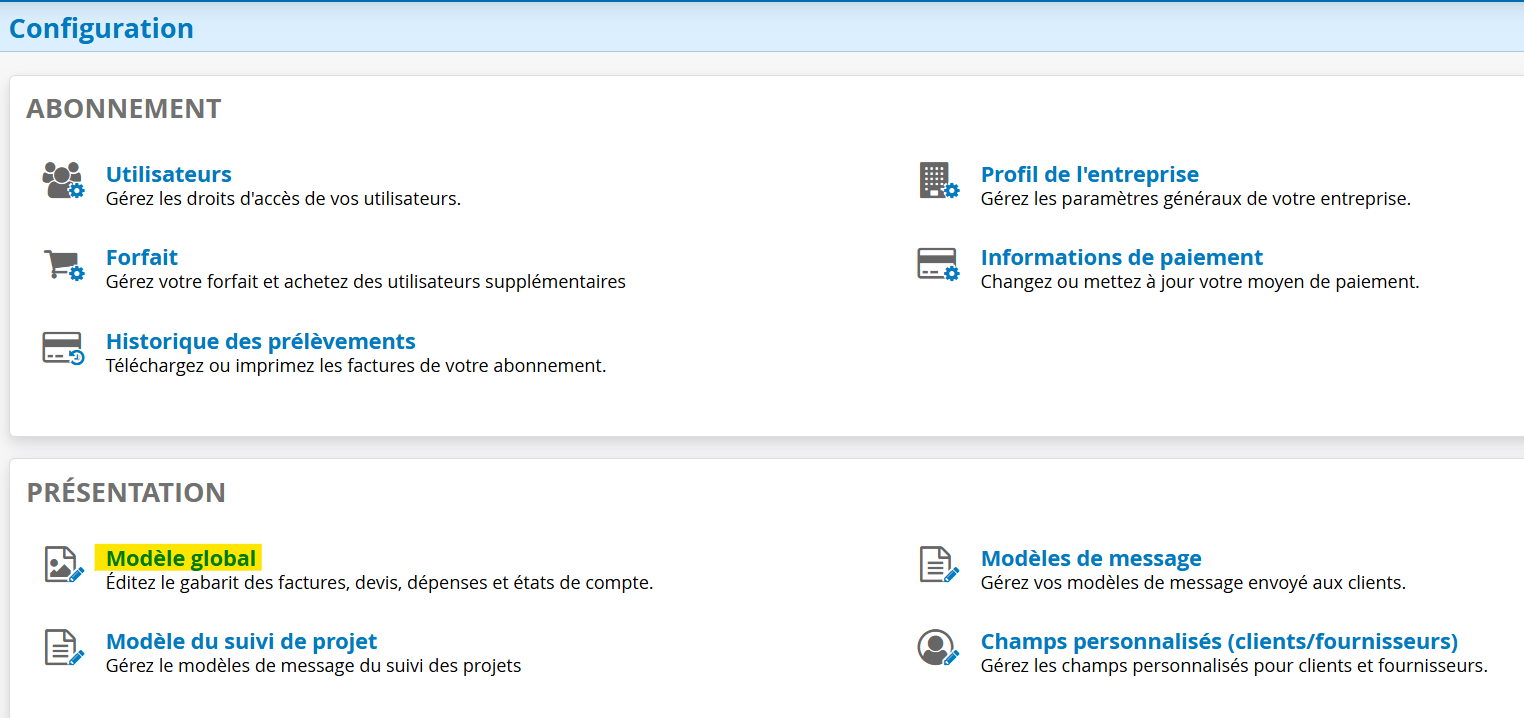Open the Forfait settings link
Image resolution: width=1524 pixels, height=718 pixels.
click(x=141, y=257)
